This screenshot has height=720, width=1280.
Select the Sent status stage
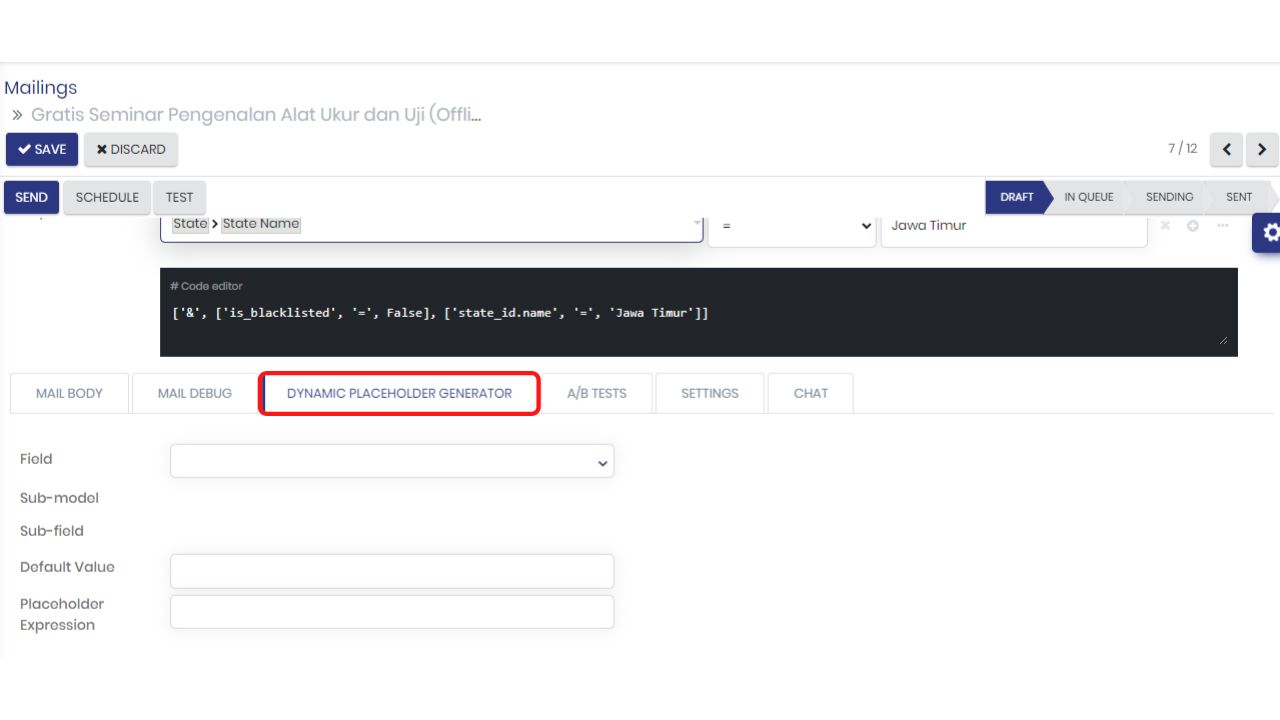pos(1239,197)
